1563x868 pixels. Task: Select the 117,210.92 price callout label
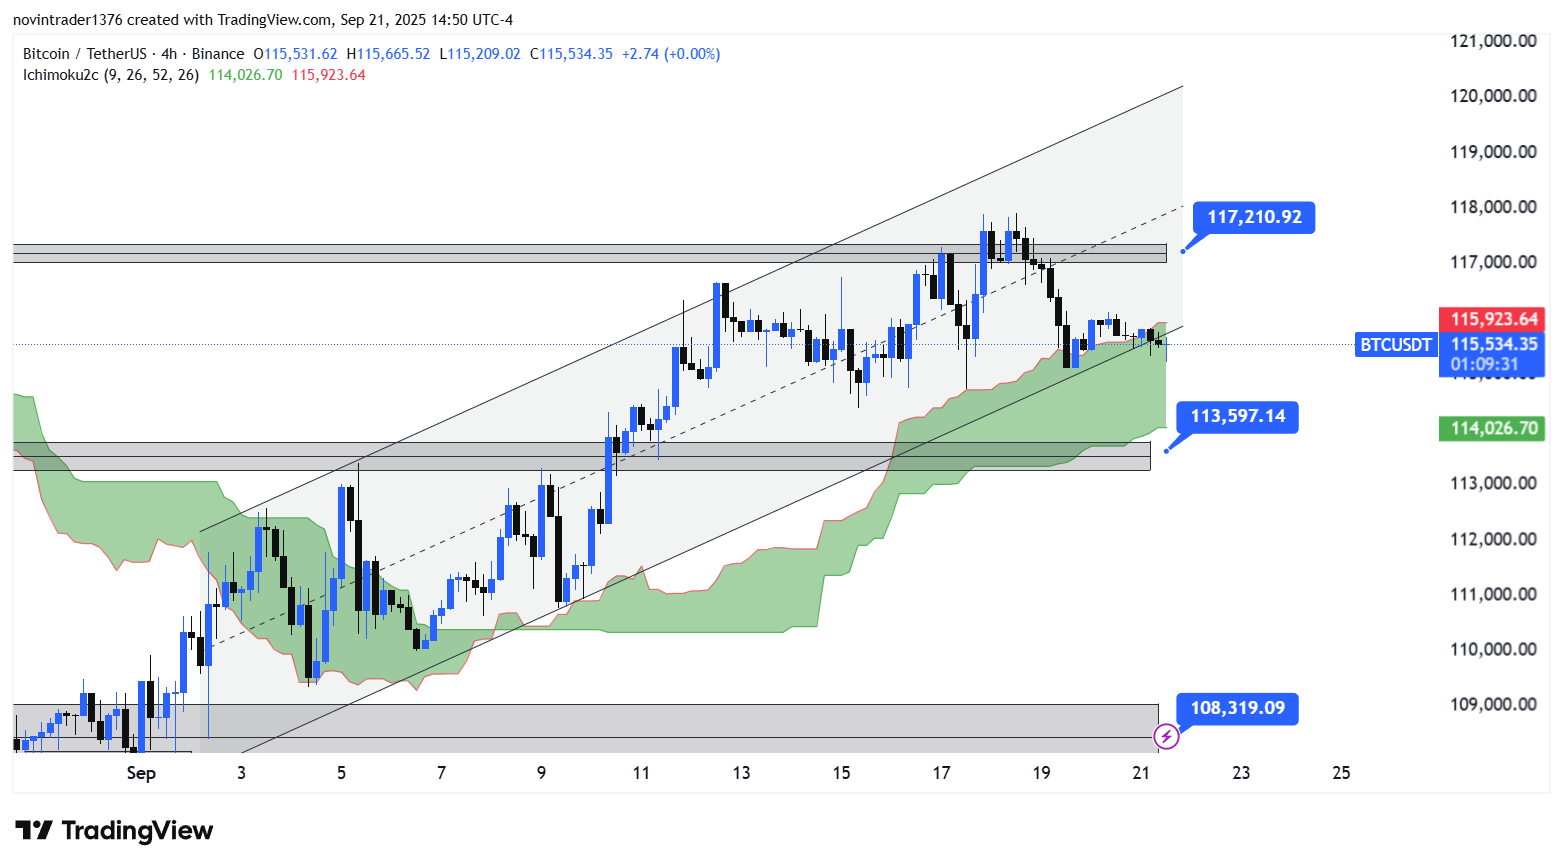(x=1254, y=217)
